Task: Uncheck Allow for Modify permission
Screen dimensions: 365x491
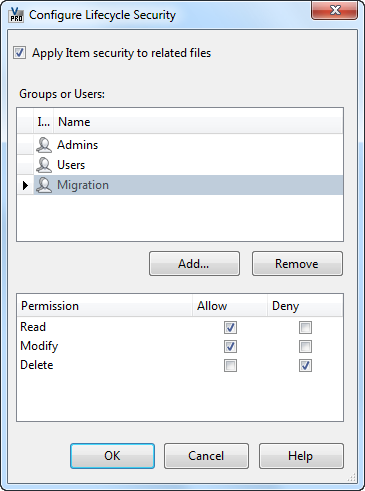Action: 230,346
